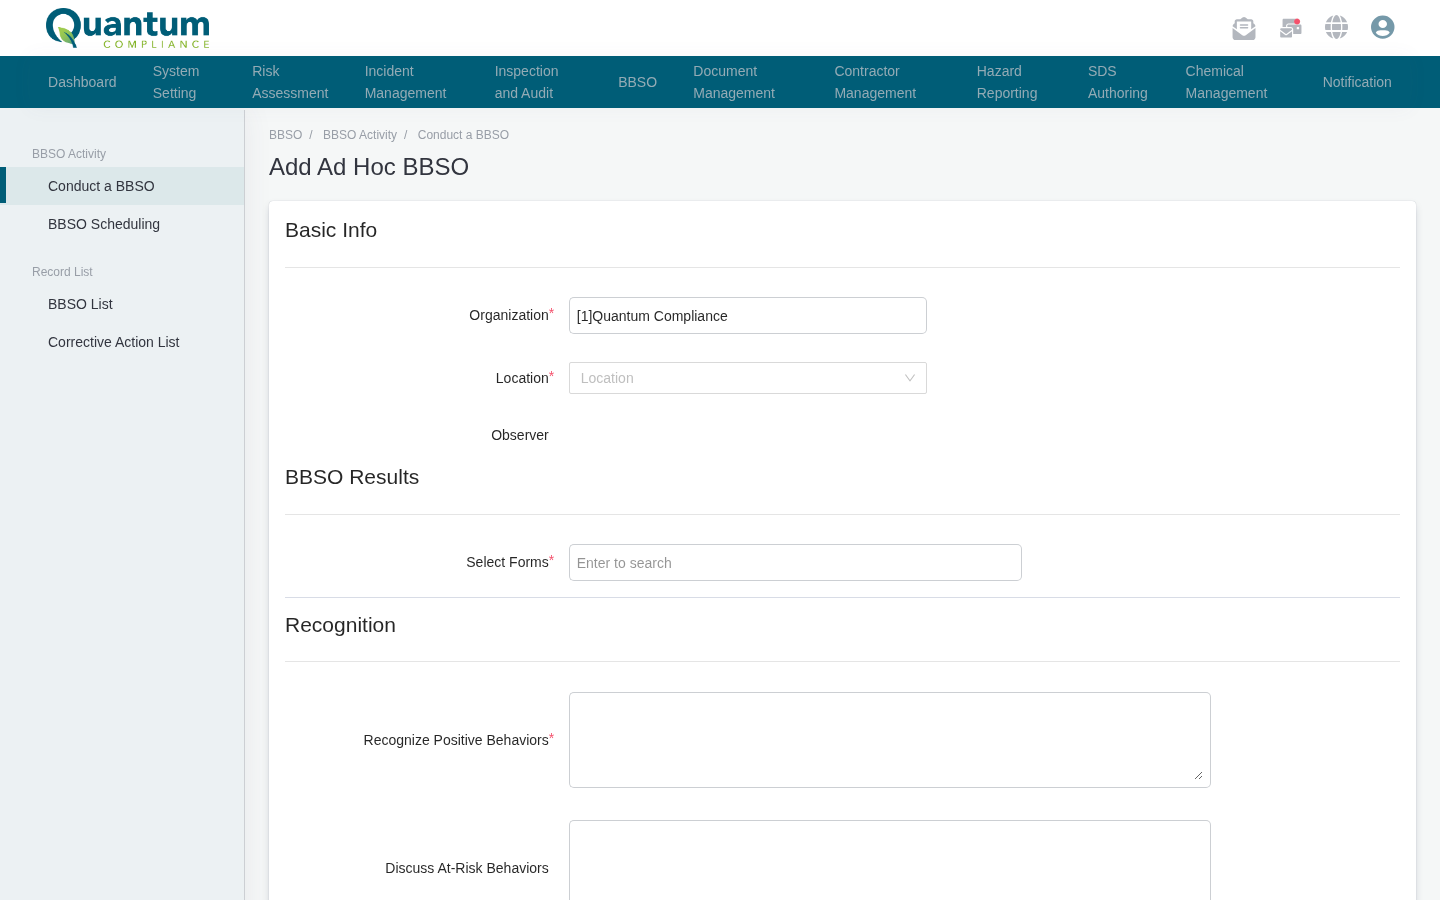1440x900 pixels.
Task: Open Risk Assessment menu
Action: [x=290, y=82]
